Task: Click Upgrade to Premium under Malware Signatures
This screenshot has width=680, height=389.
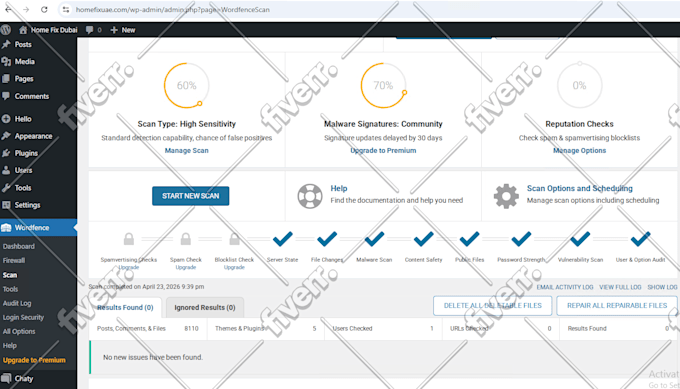Action: point(383,150)
